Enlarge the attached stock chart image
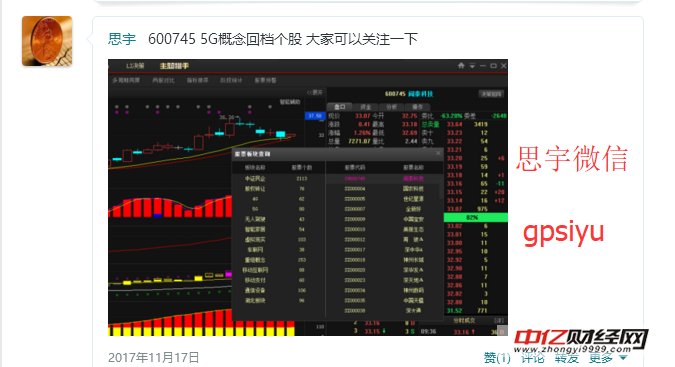Viewport: 675px width, 367px height. coord(308,197)
